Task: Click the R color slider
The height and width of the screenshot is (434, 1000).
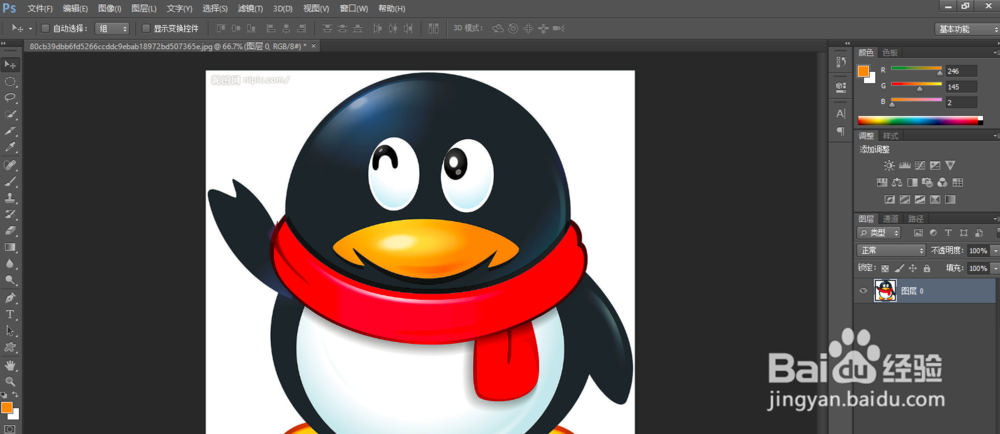Action: point(916,68)
